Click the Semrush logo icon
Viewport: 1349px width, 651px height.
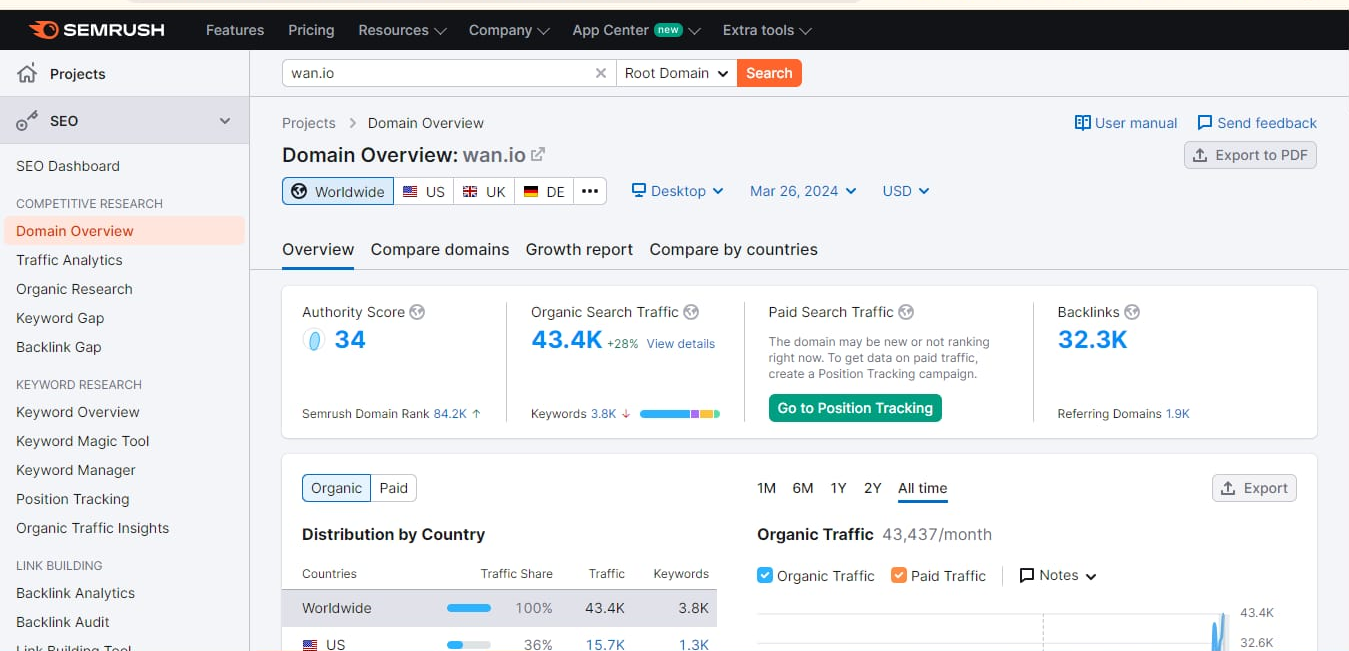[x=44, y=30]
